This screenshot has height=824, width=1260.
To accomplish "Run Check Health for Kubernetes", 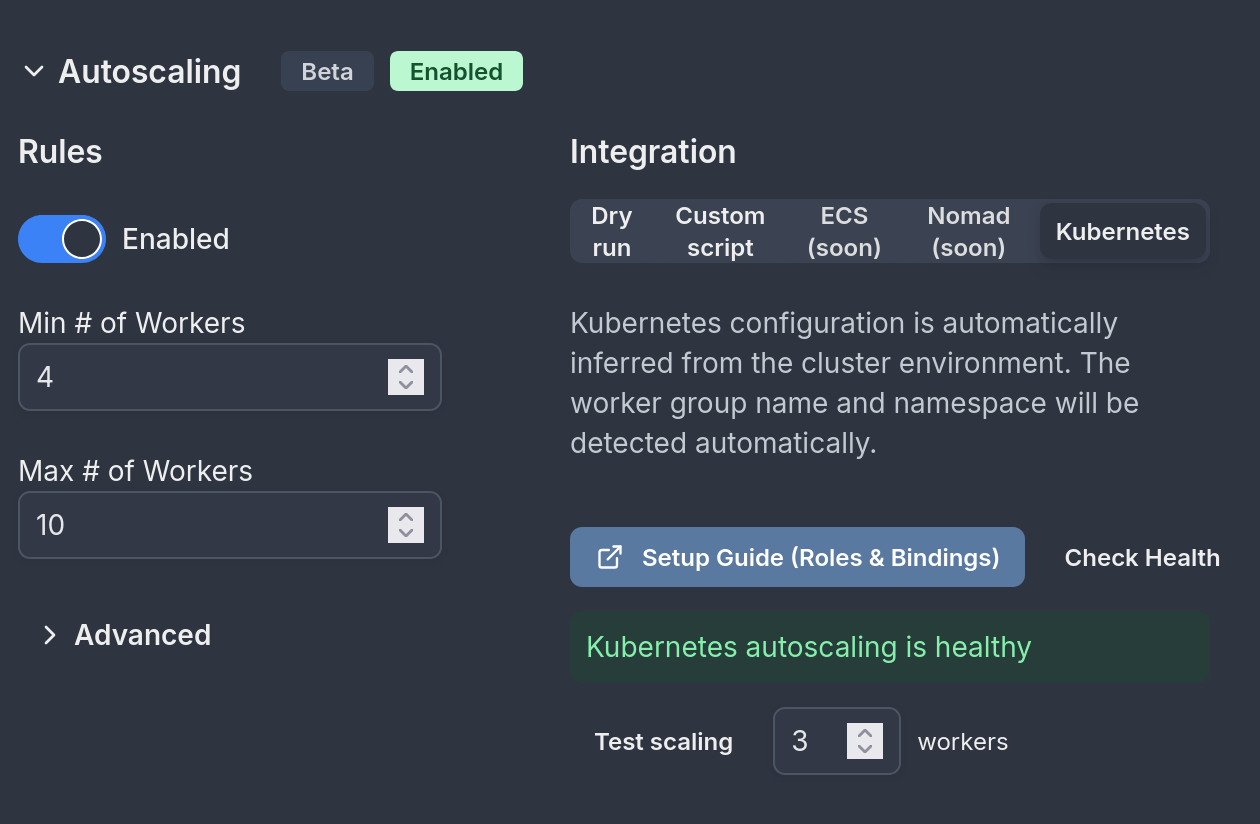I will (1142, 557).
